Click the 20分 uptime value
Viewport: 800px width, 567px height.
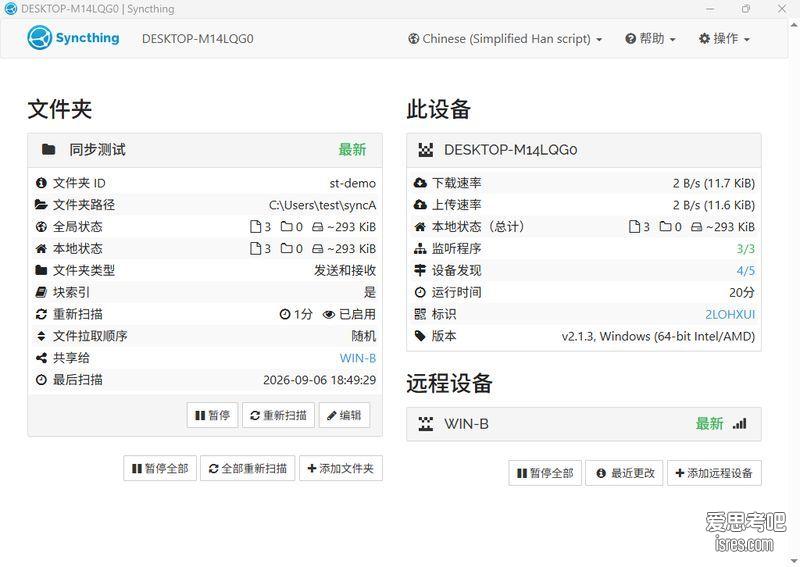[742, 292]
